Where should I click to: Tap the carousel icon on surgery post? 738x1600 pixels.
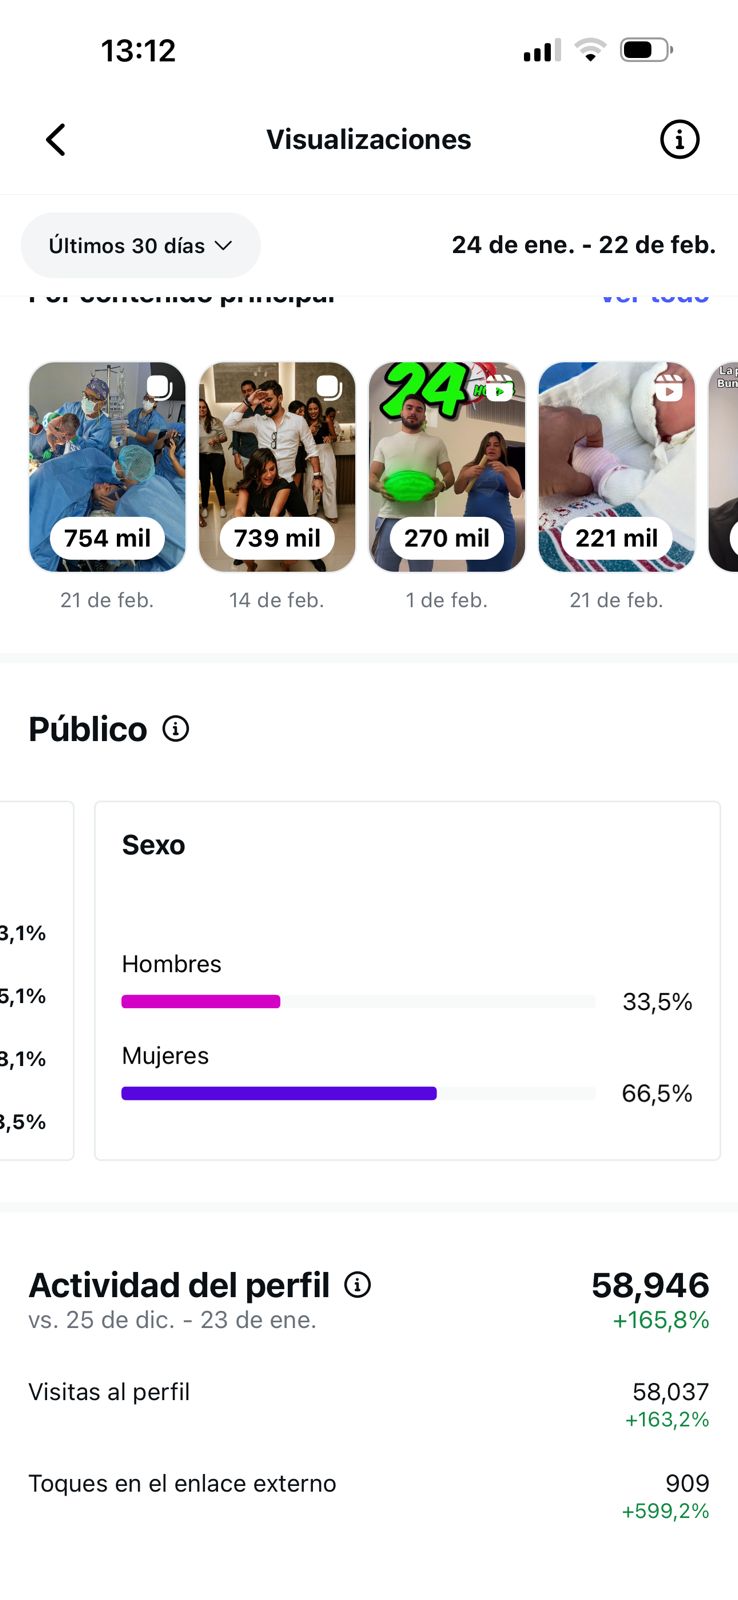[x=160, y=387]
